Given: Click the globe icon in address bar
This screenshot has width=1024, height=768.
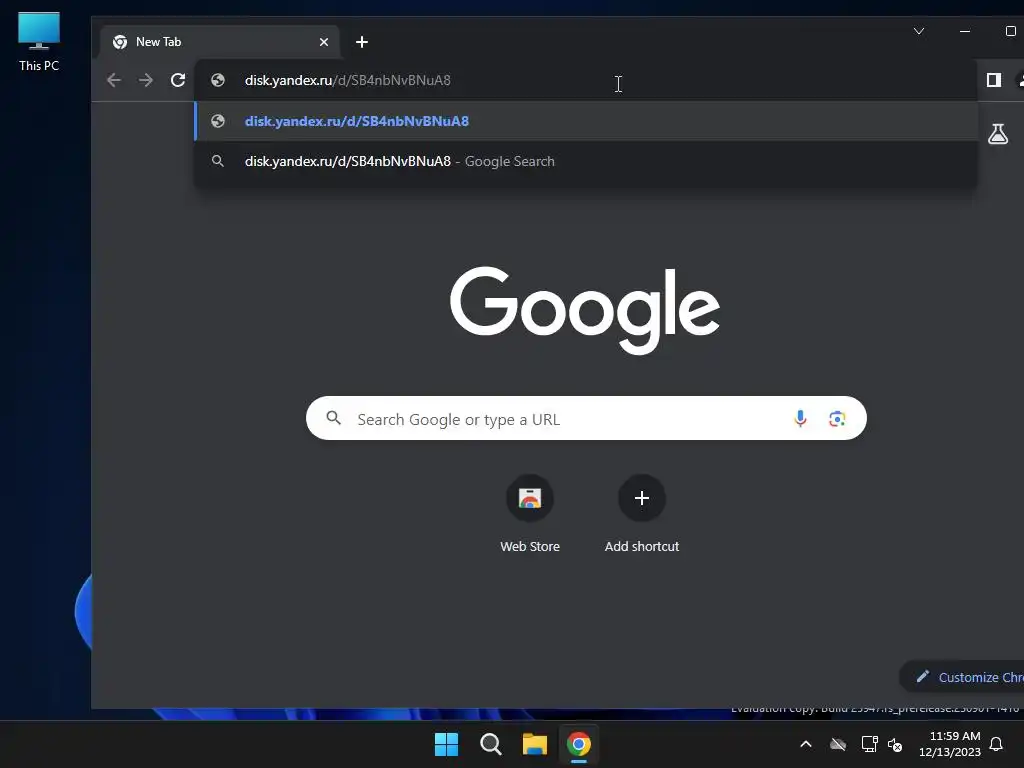Looking at the screenshot, I should point(218,80).
